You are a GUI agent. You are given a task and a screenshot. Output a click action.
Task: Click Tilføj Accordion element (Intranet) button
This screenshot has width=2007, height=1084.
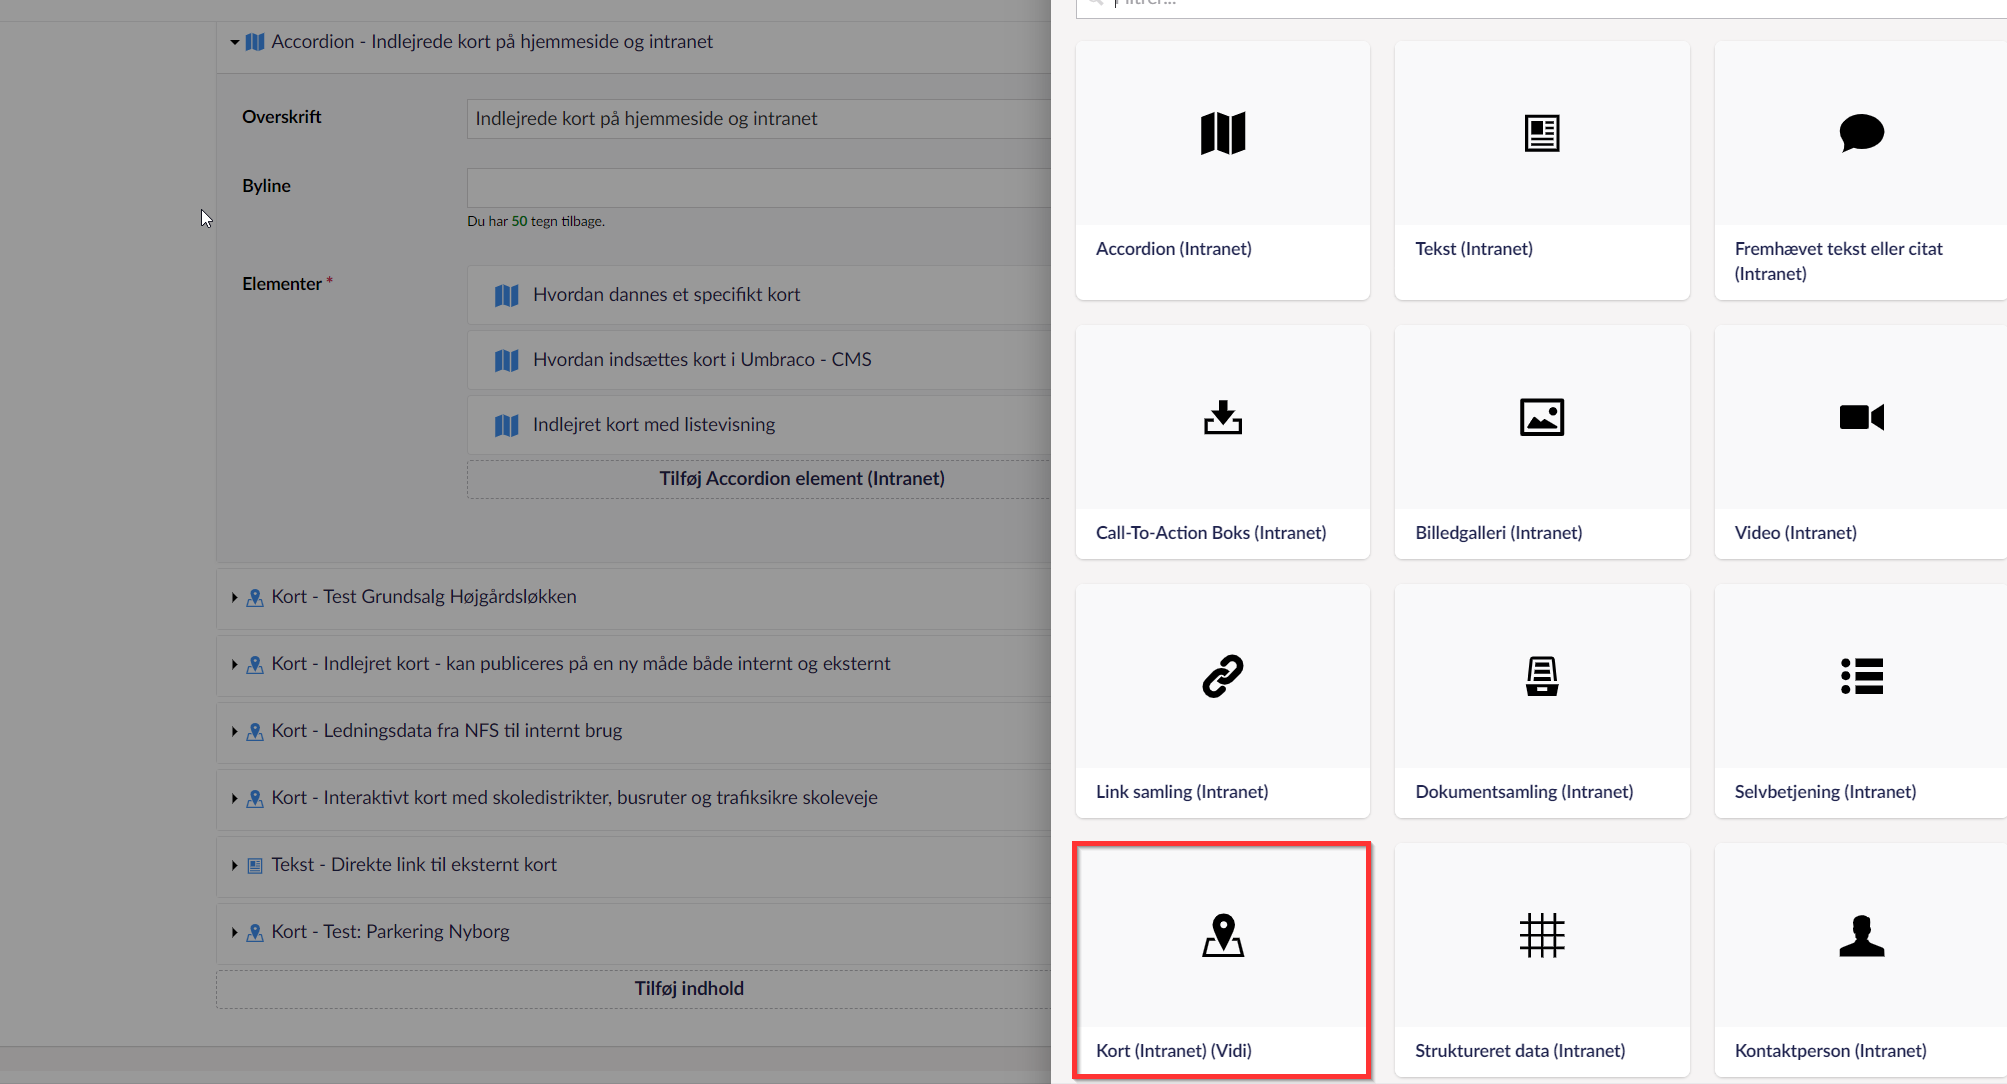pyautogui.click(x=801, y=479)
